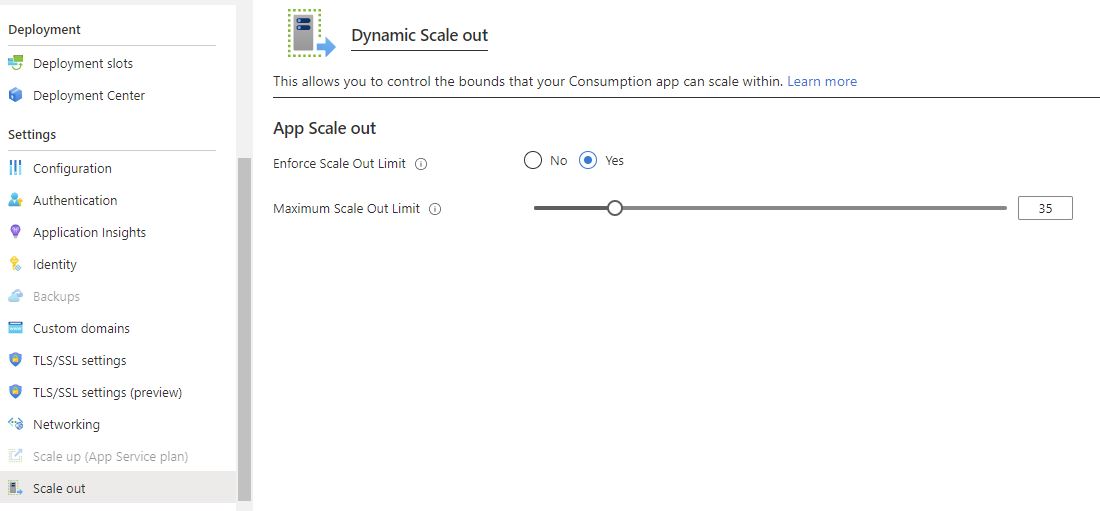Click the Custom domains icon

coord(15,328)
